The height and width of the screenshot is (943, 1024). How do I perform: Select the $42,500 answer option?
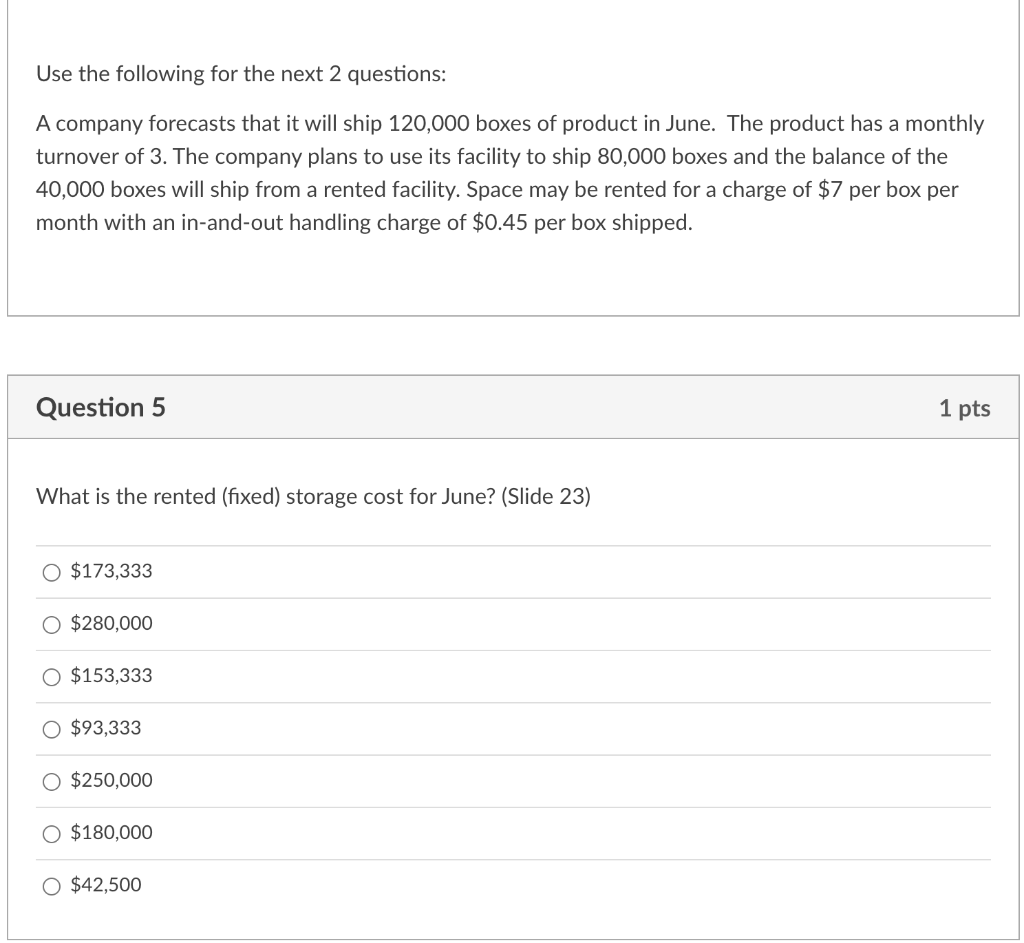coord(51,885)
